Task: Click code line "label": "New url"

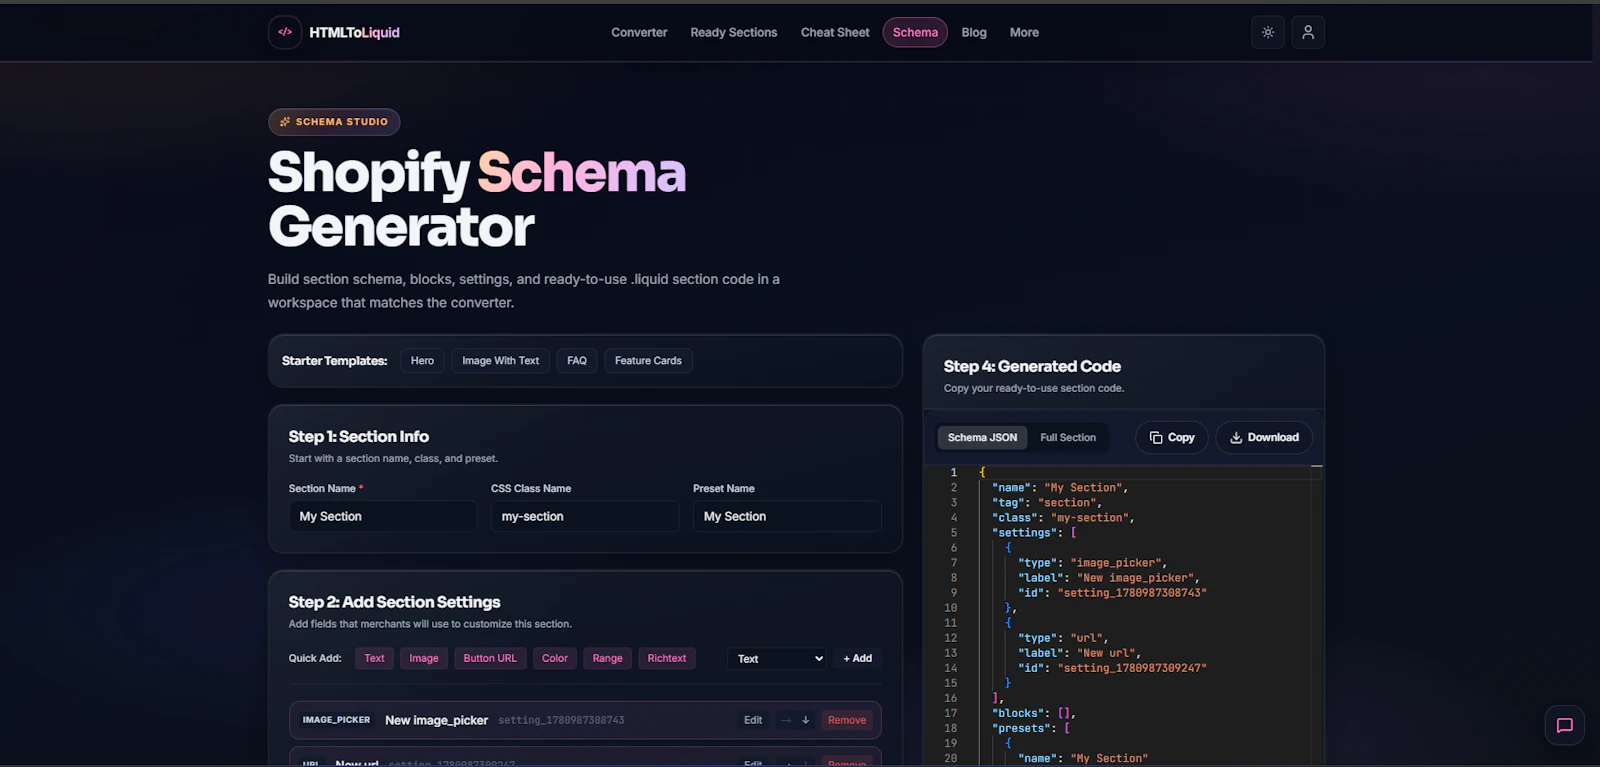Action: [x=1079, y=653]
